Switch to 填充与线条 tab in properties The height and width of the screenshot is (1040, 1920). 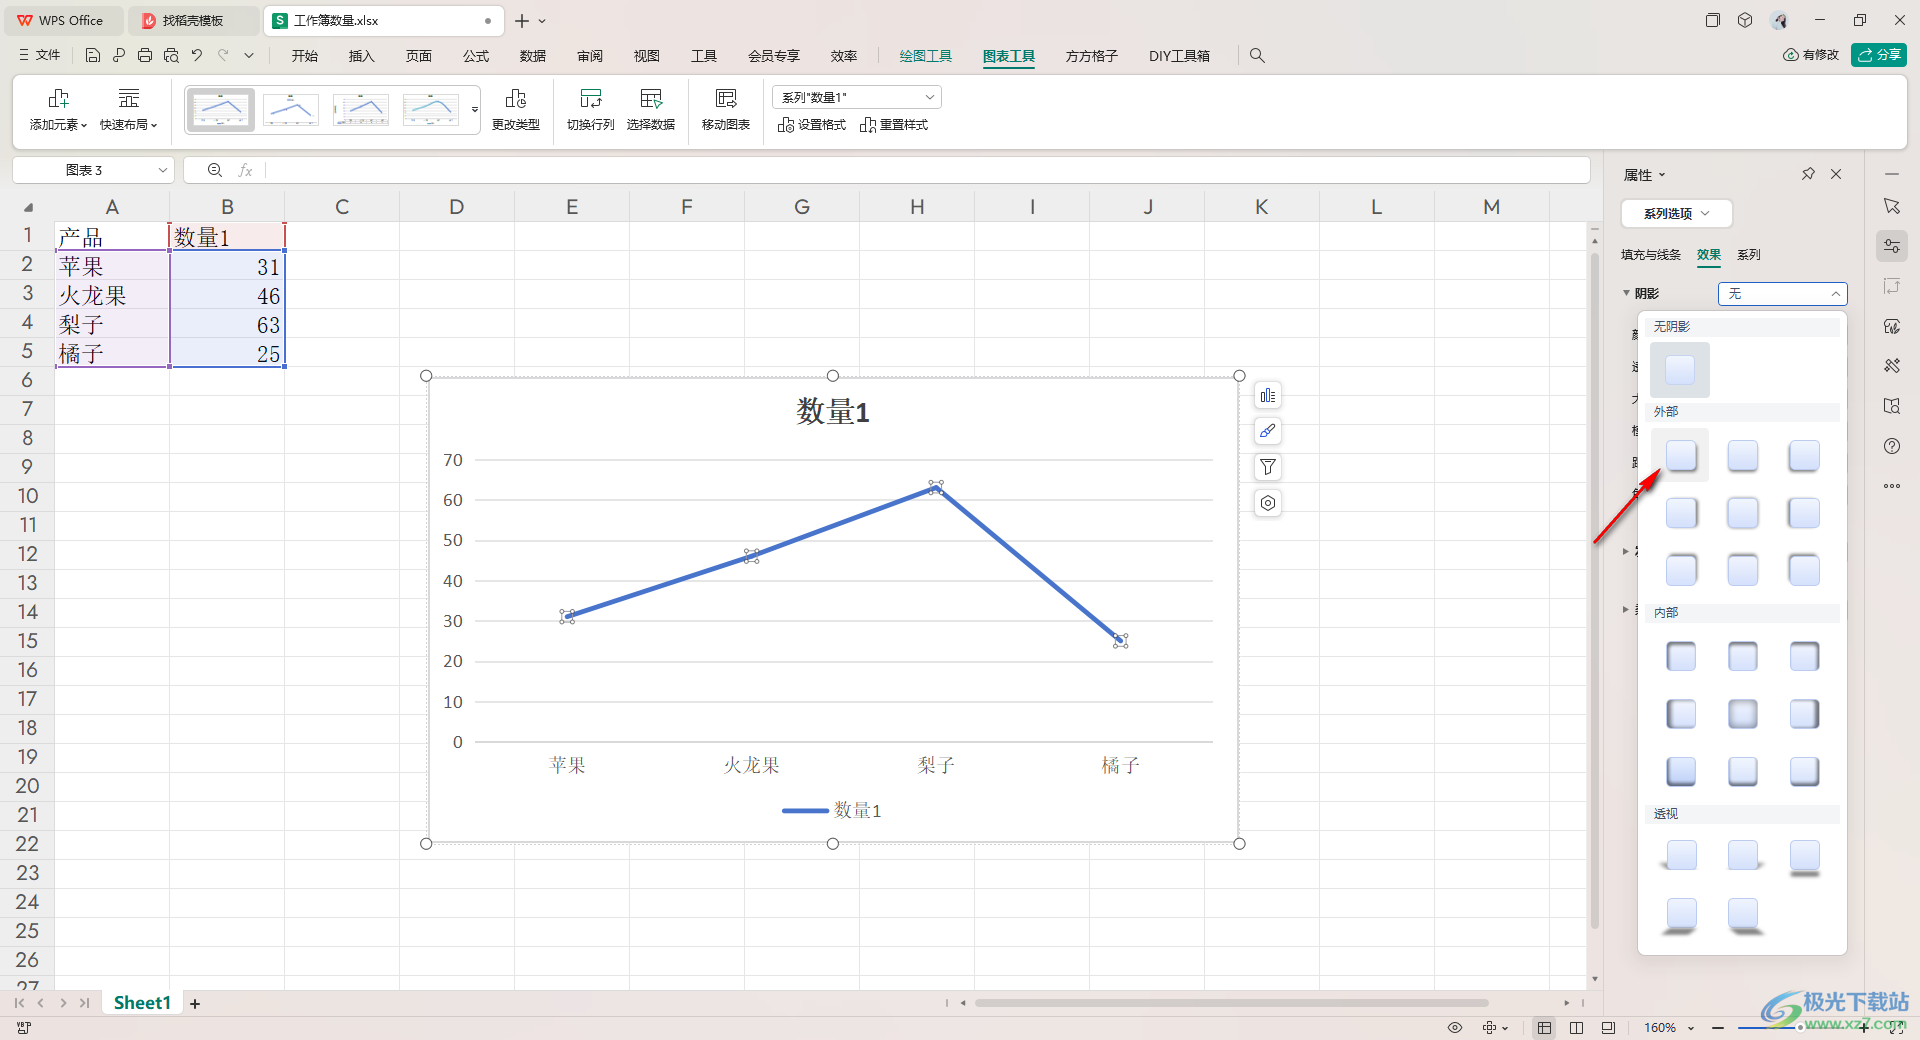(1651, 255)
